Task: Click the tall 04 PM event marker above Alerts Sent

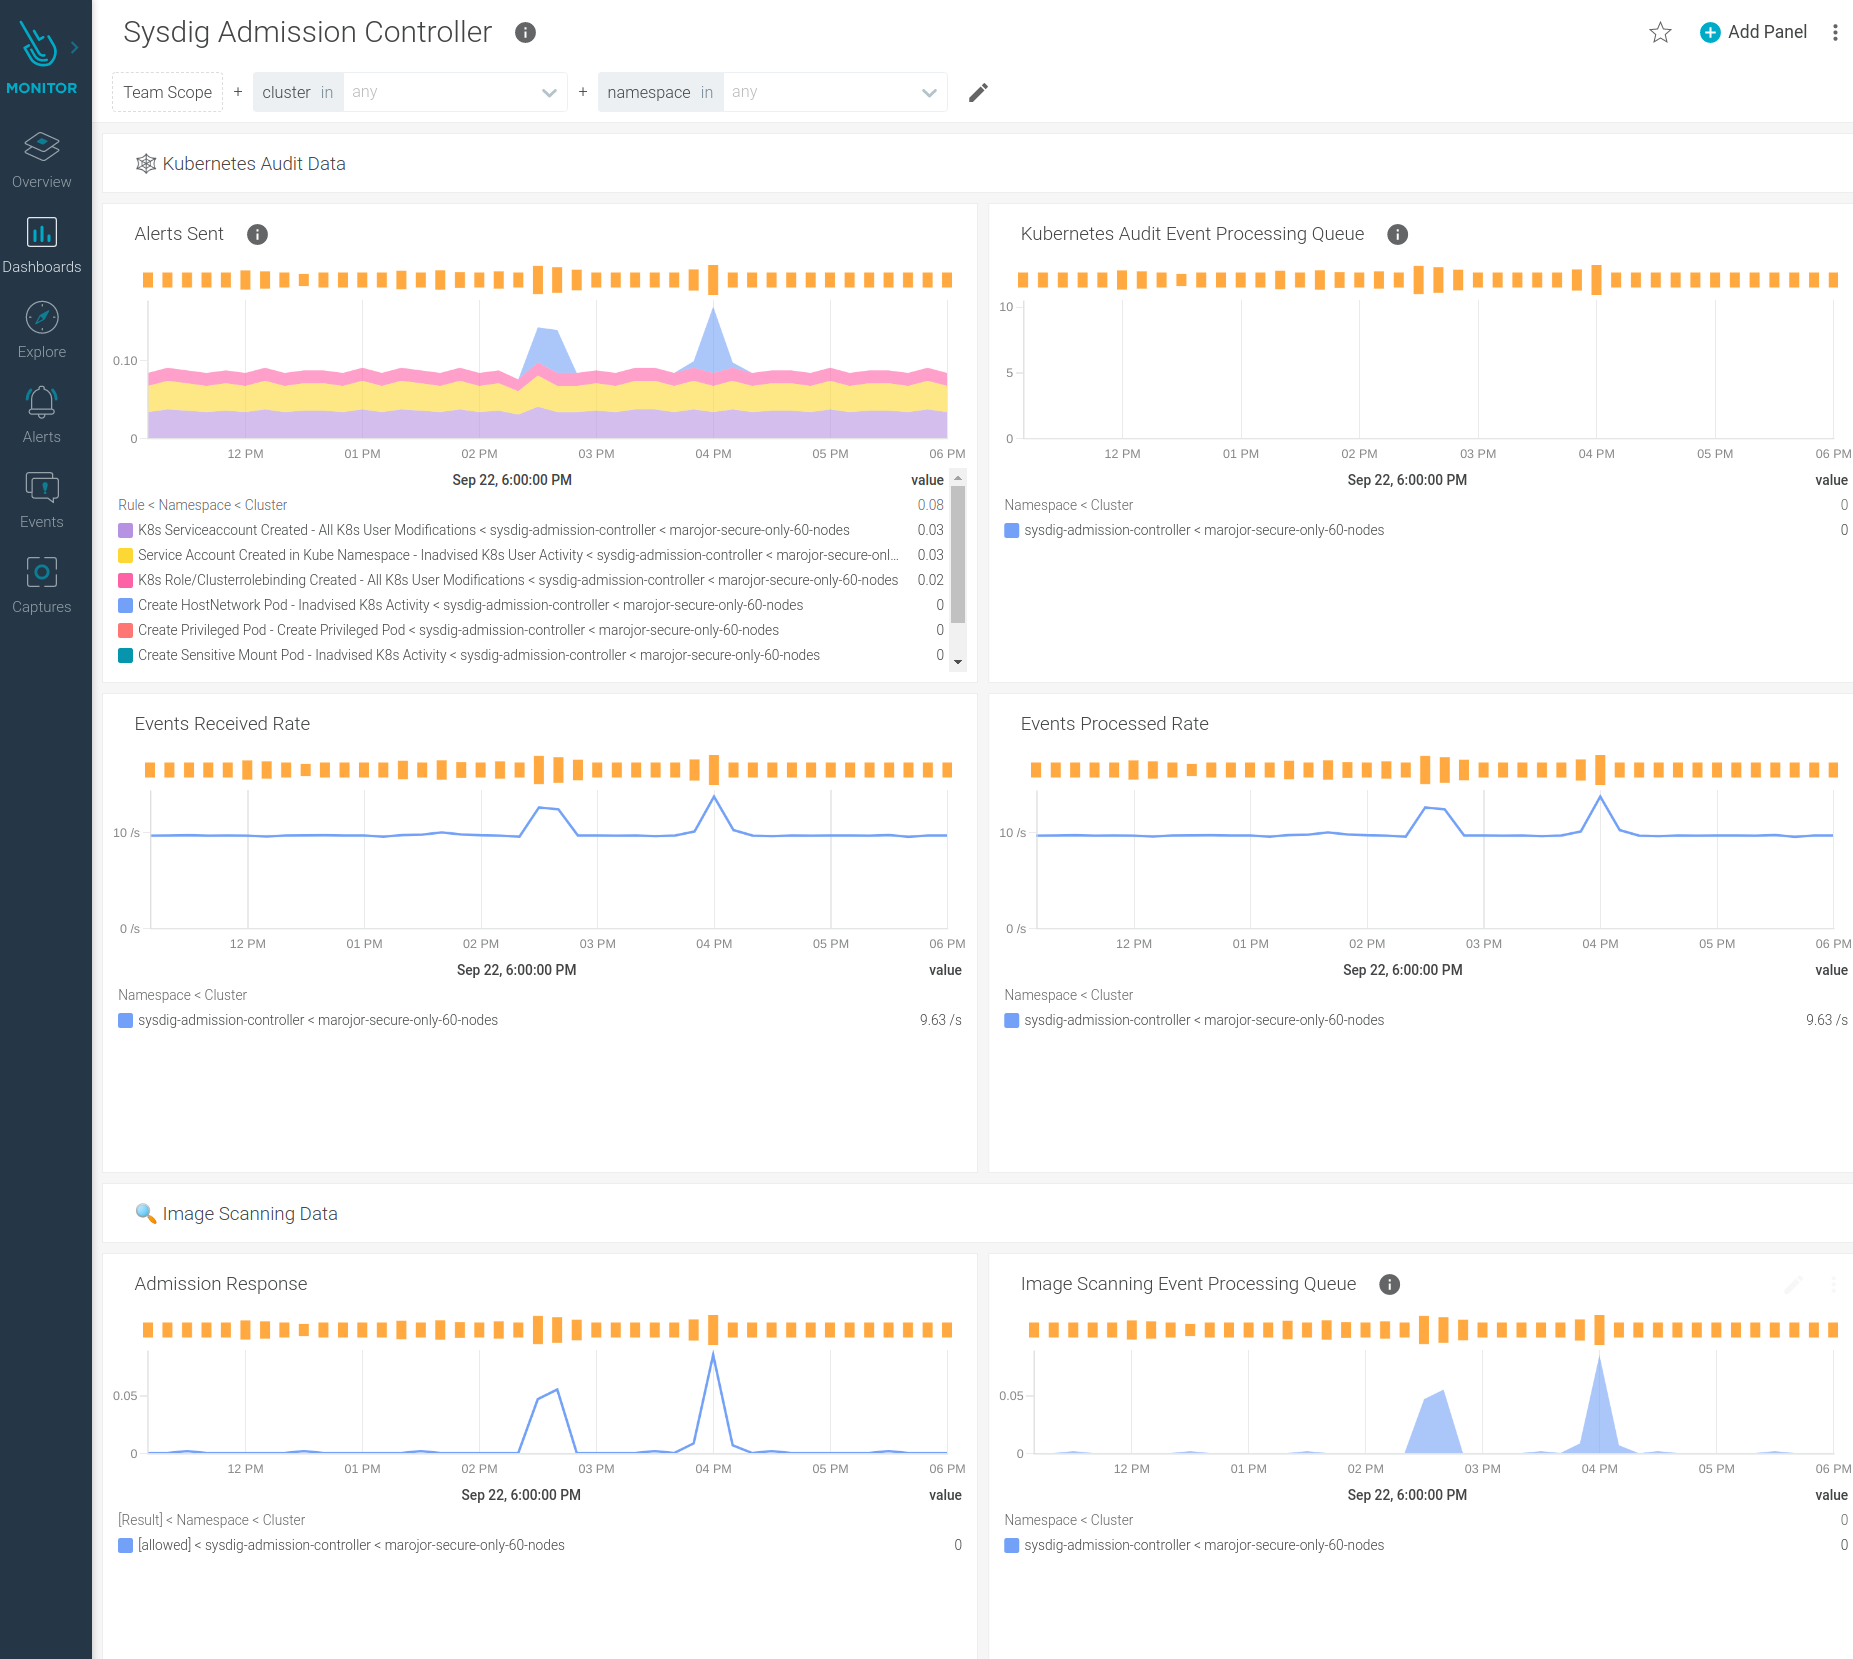Action: pos(713,280)
